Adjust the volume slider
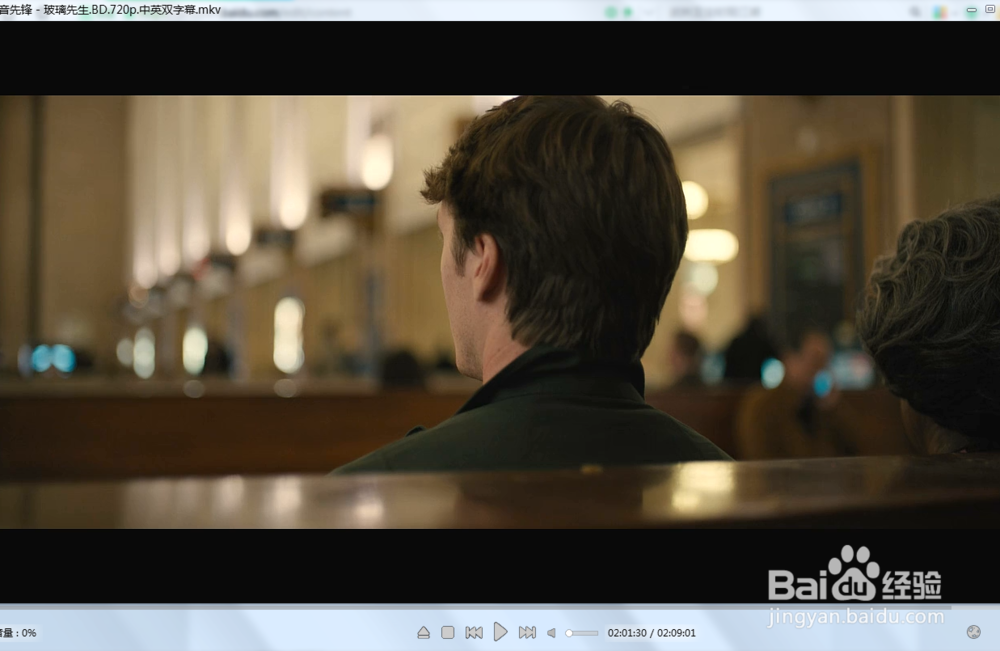 (582, 633)
